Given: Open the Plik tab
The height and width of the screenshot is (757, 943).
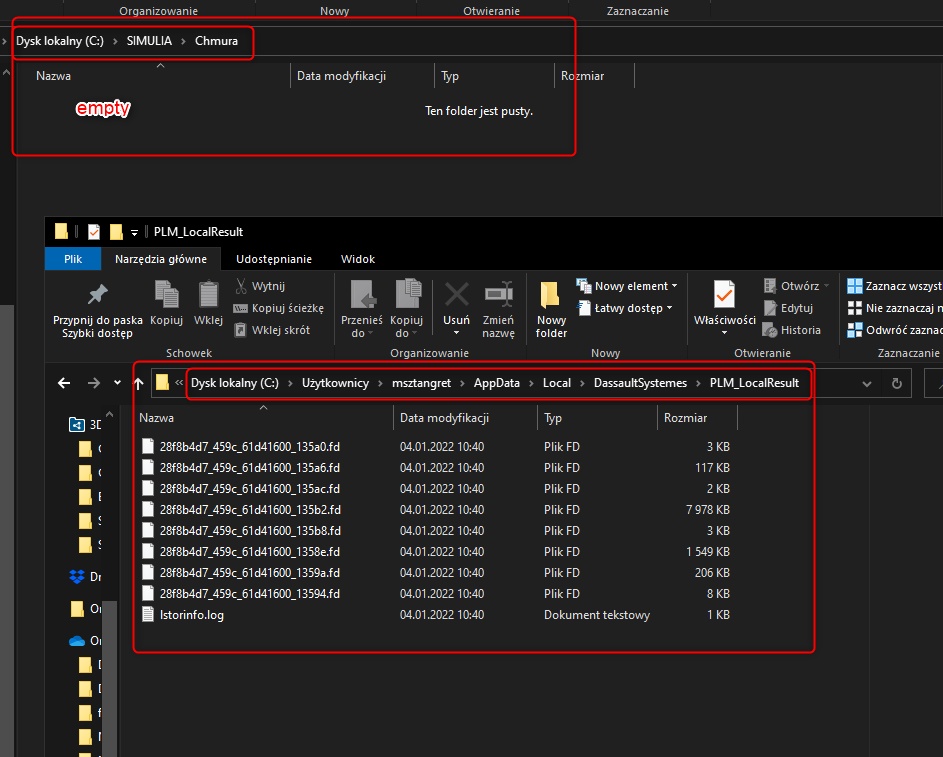Looking at the screenshot, I should tap(73, 259).
